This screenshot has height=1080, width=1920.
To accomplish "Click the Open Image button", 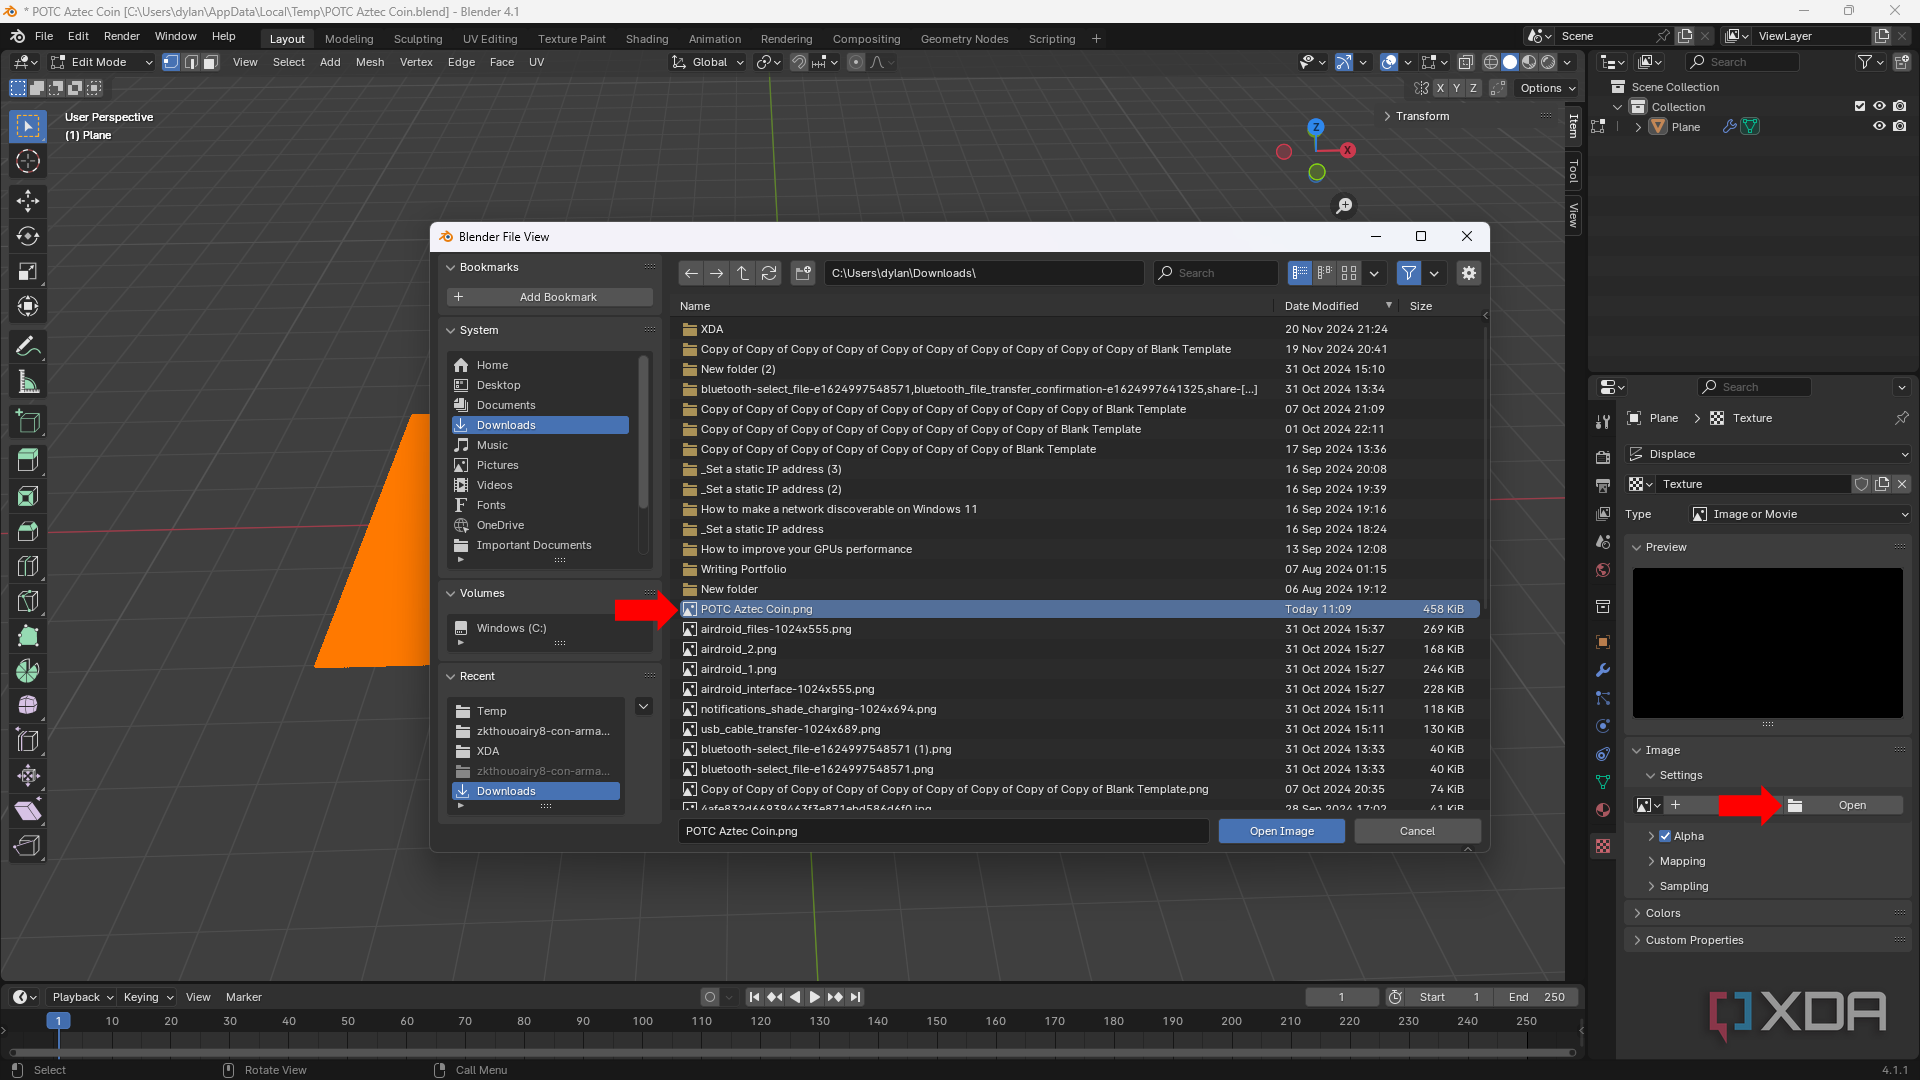I will pyautogui.click(x=1281, y=831).
